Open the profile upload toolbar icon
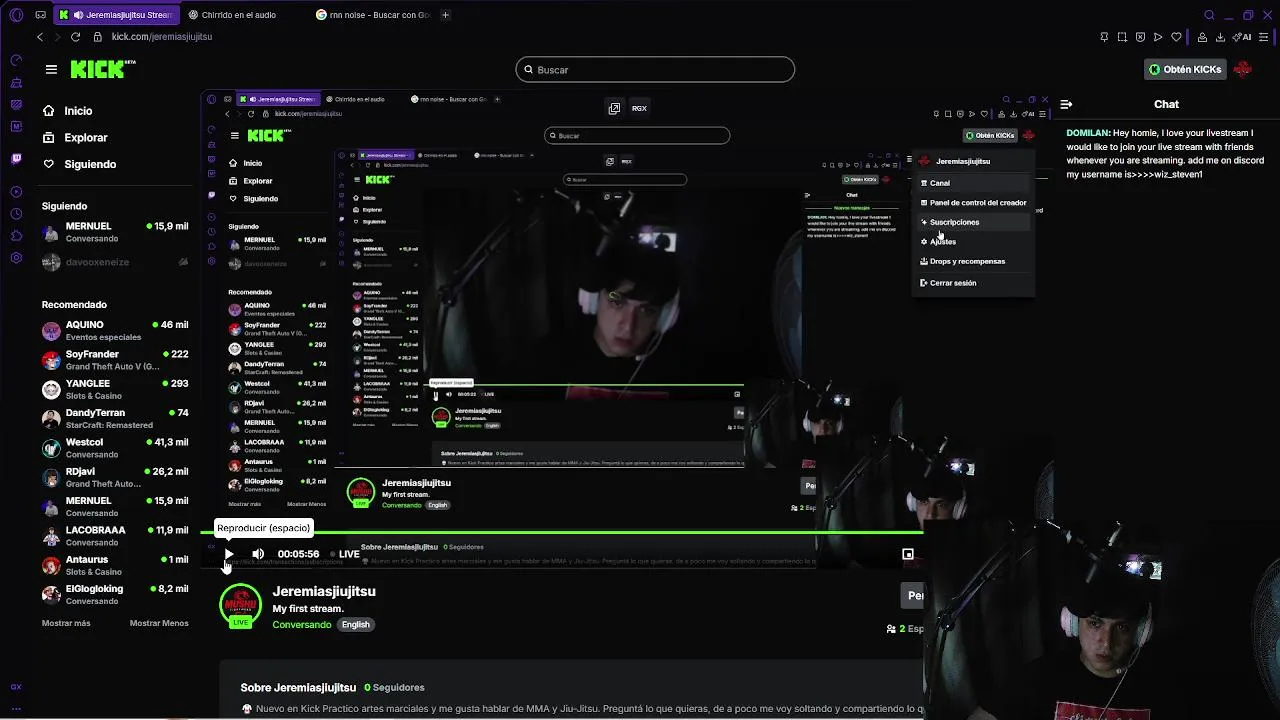Image resolution: width=1280 pixels, height=720 pixels. 1202,37
